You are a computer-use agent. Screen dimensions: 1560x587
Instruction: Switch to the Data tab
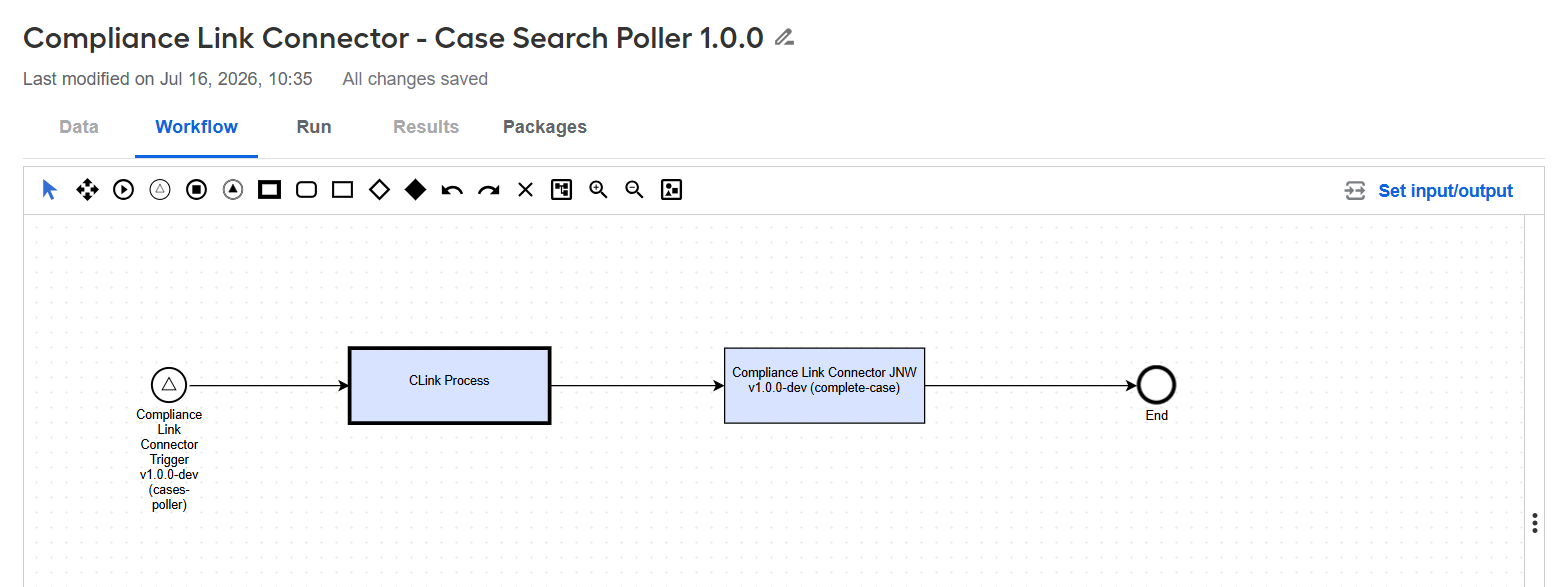click(x=79, y=127)
